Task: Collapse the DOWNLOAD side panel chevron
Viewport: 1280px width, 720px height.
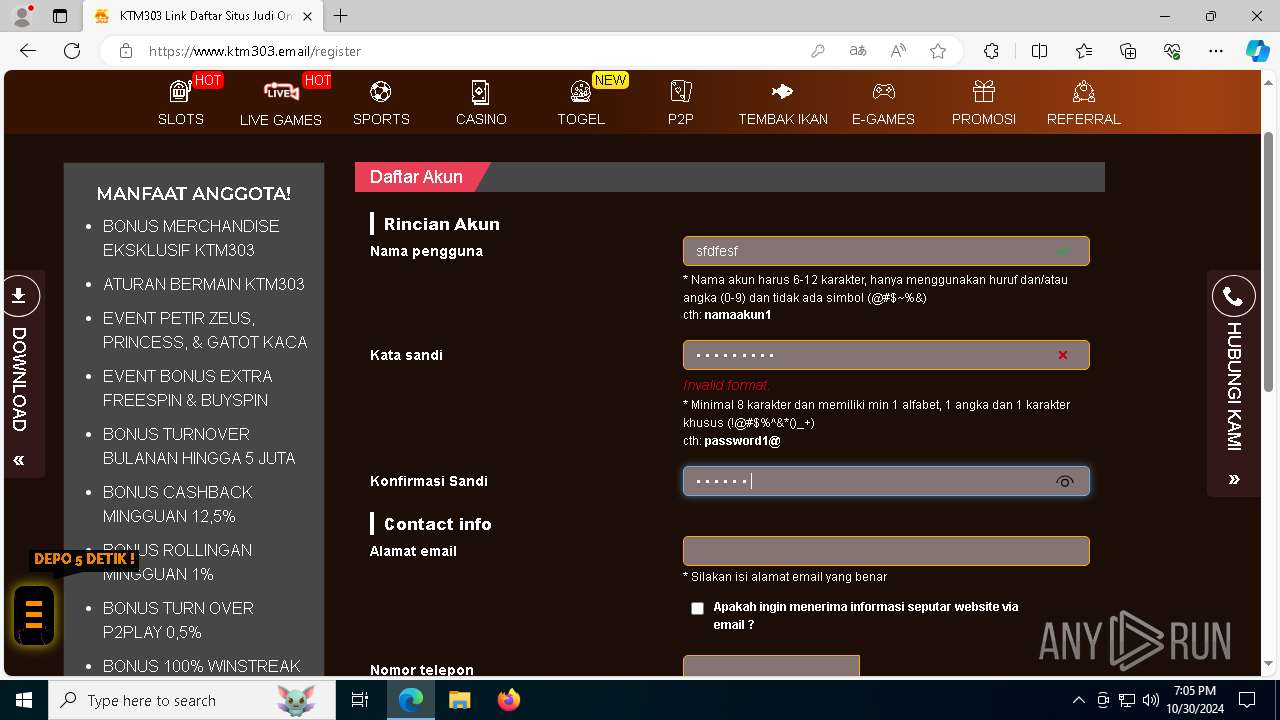Action: pos(19,460)
